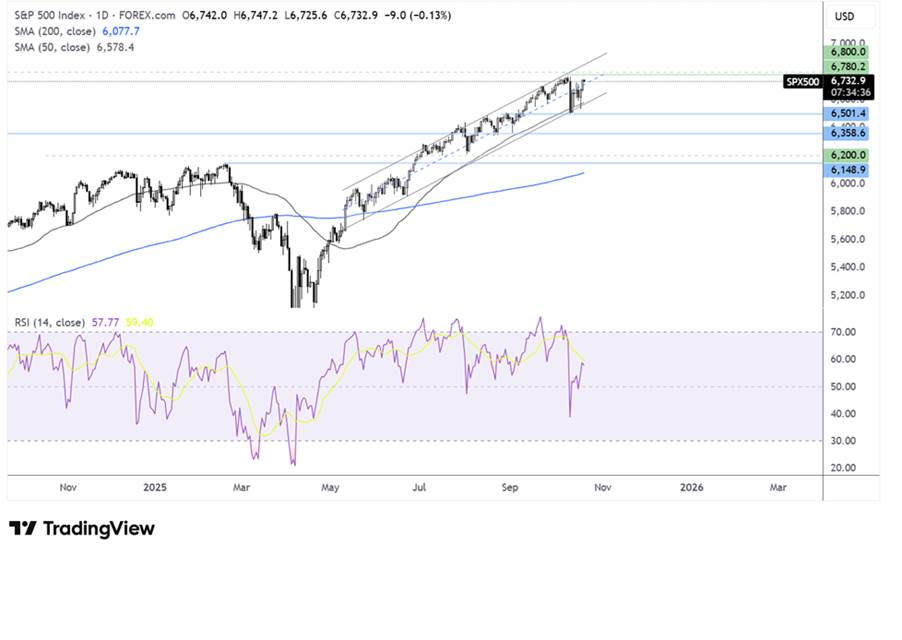Click the SMA (200, close) legend label
The width and height of the screenshot is (902, 640).
click(x=55, y=32)
